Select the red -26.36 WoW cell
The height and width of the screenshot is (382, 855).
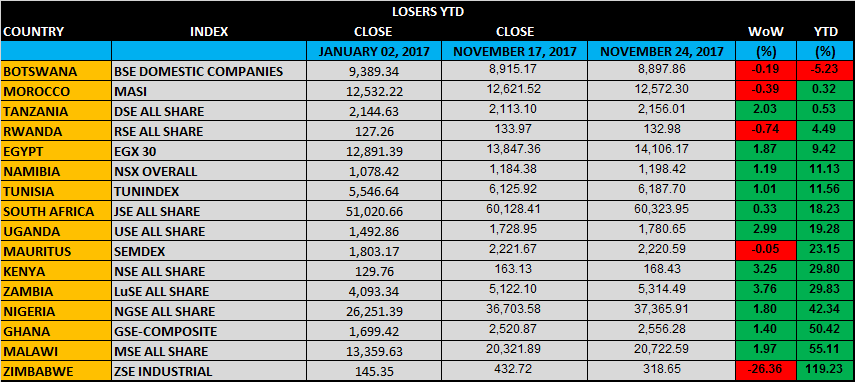tap(766, 371)
